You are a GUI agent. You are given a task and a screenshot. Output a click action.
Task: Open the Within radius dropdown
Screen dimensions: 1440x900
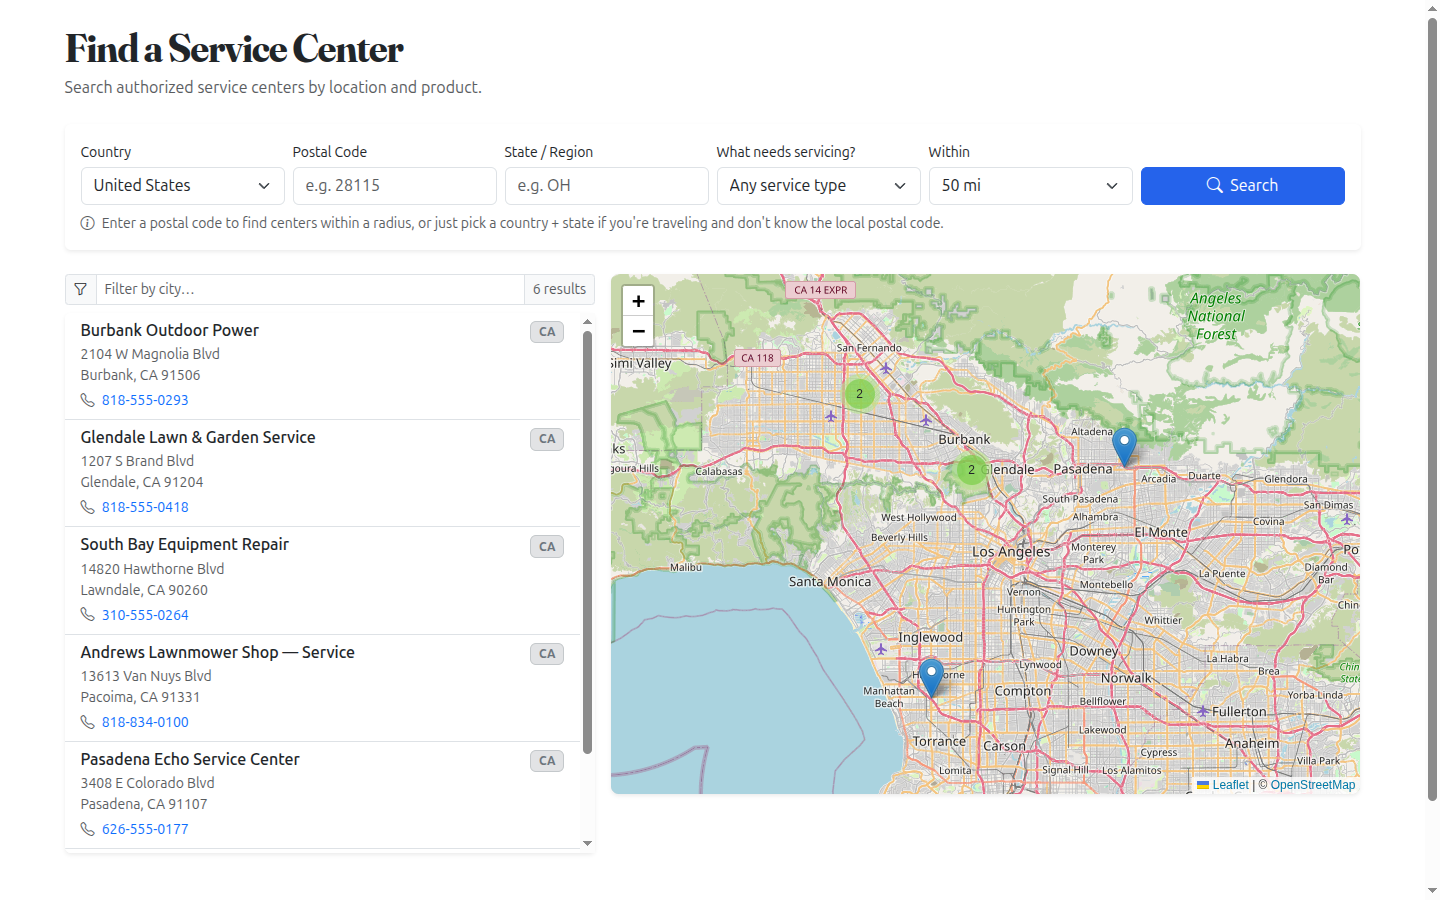tap(1031, 186)
